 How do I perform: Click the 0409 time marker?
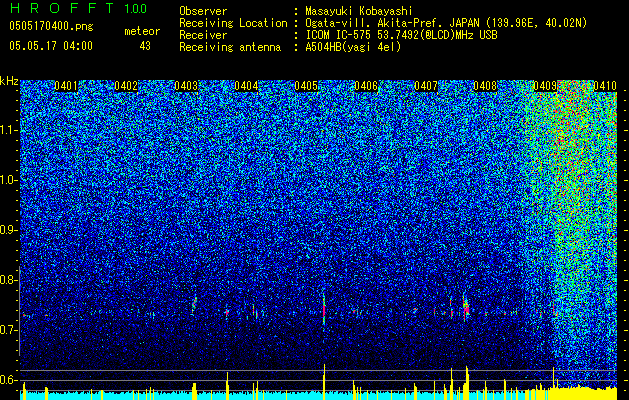545,86
